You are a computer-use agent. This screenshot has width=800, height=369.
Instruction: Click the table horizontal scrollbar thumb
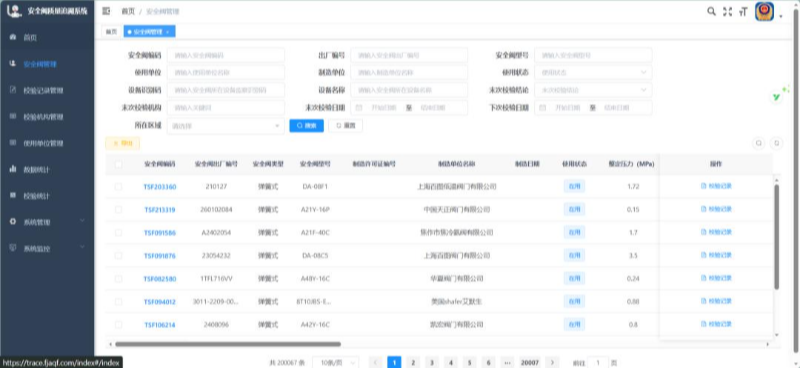point(228,344)
